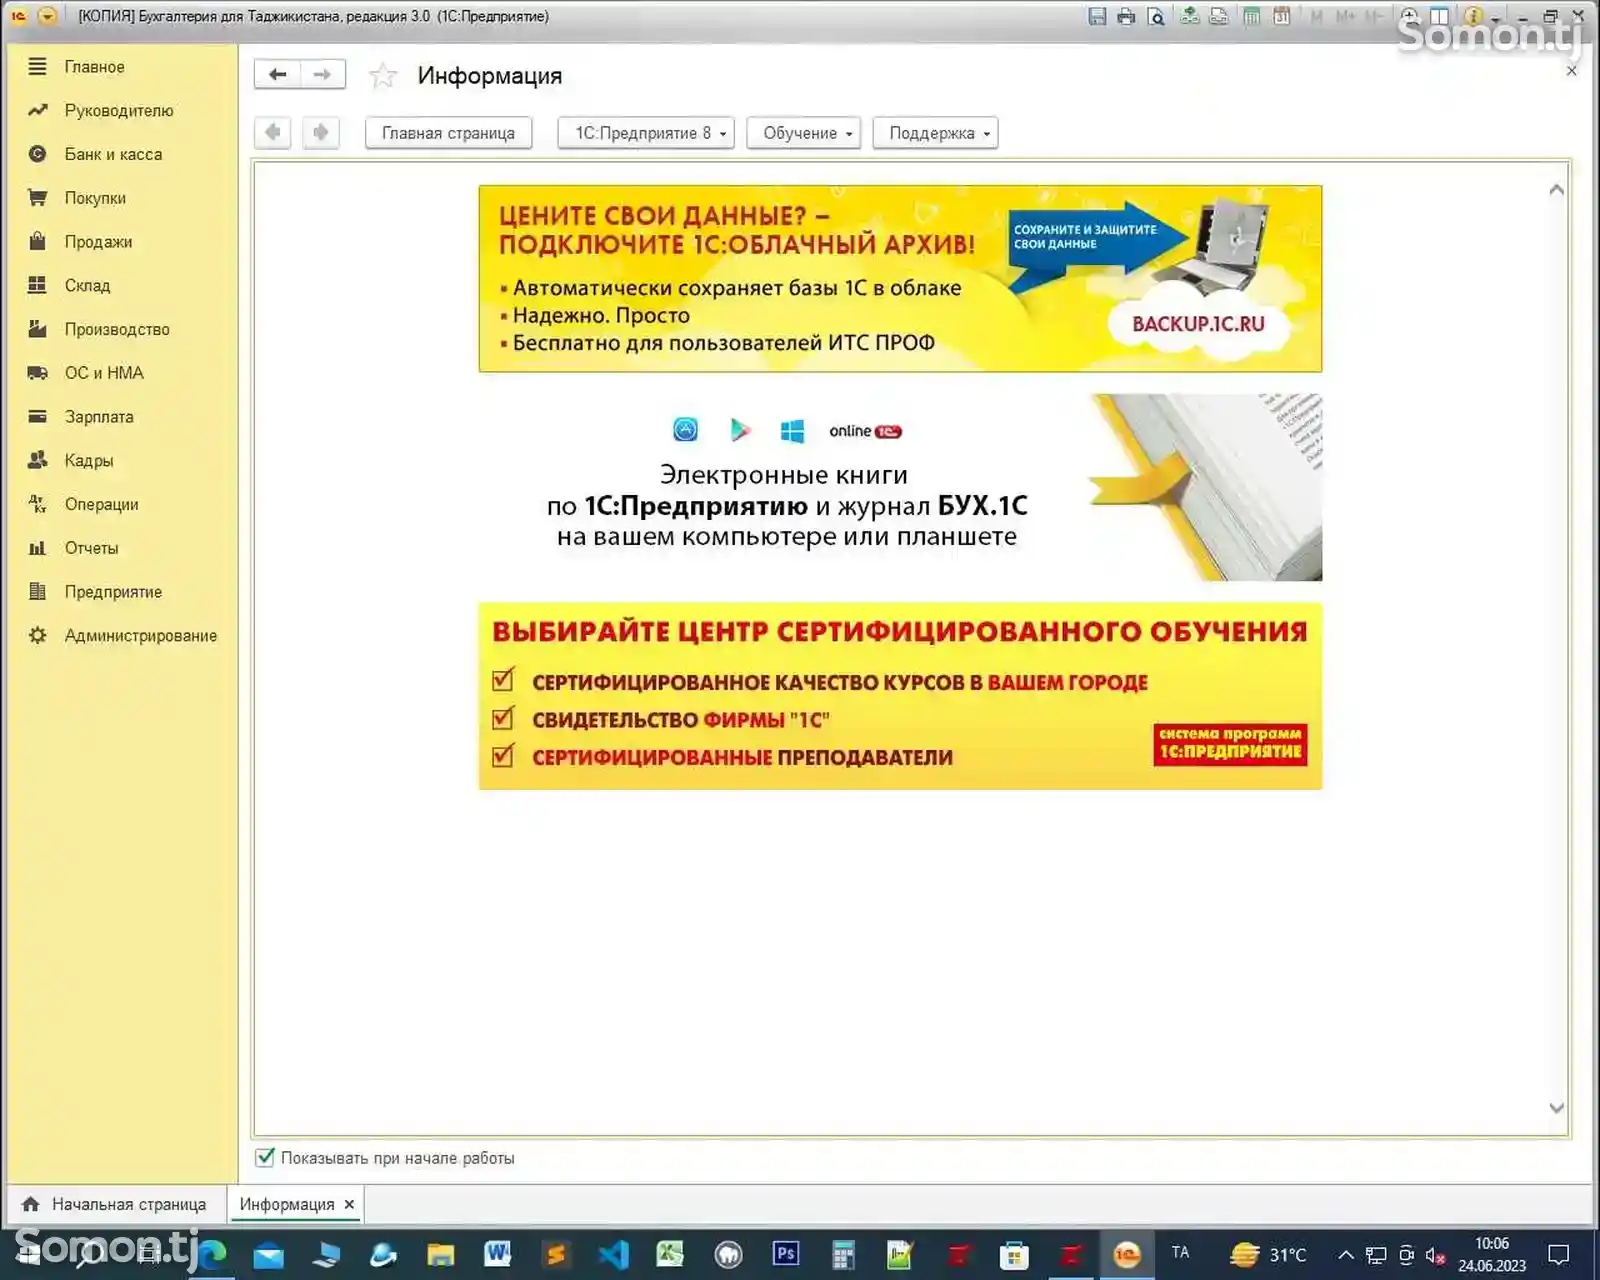The image size is (1600, 1280).
Task: Click the browser back arrow in Информация
Action: (x=272, y=132)
